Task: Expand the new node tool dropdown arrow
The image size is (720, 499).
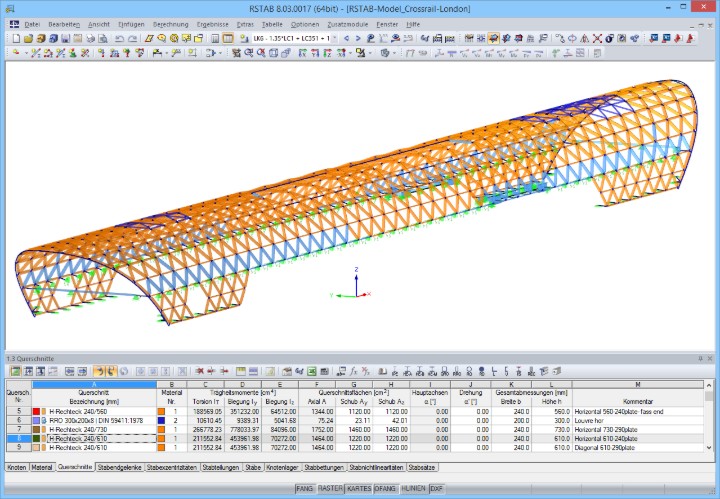Action: tap(26, 53)
